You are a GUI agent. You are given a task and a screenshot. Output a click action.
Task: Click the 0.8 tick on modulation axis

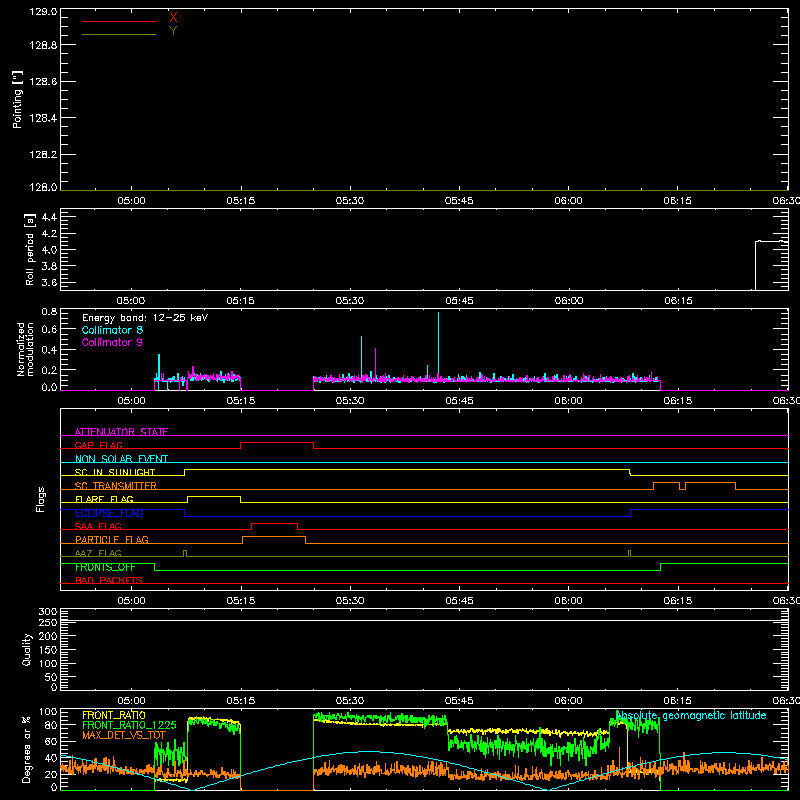pyautogui.click(x=49, y=312)
